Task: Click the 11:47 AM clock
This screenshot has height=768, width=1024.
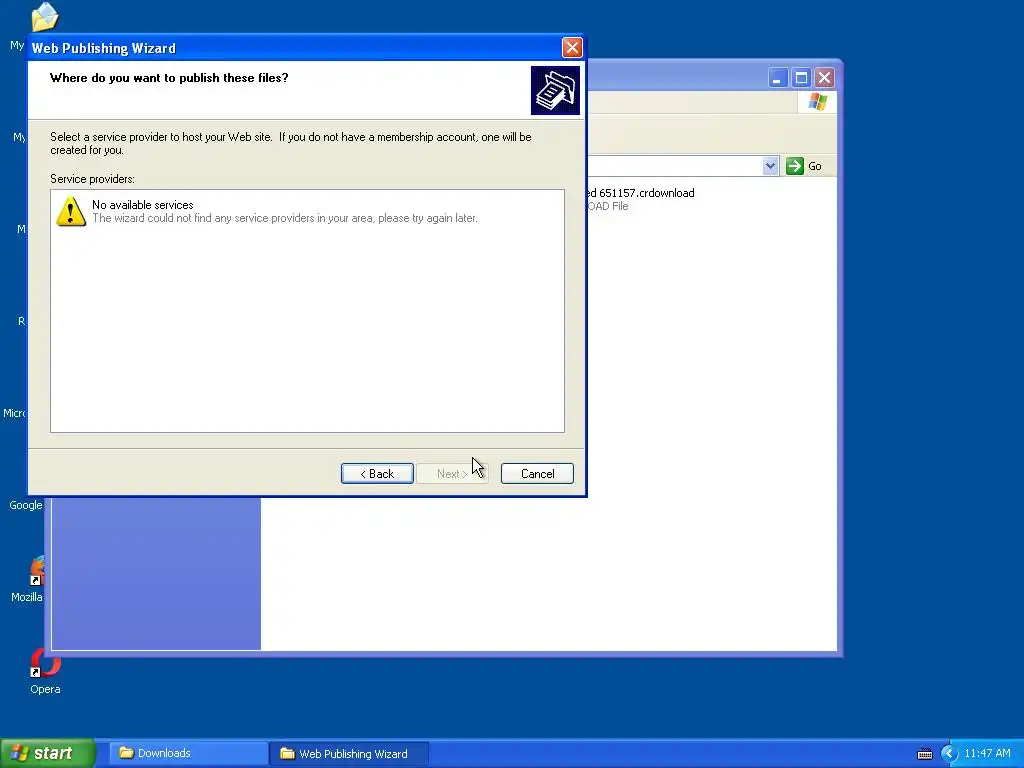Action: click(987, 754)
